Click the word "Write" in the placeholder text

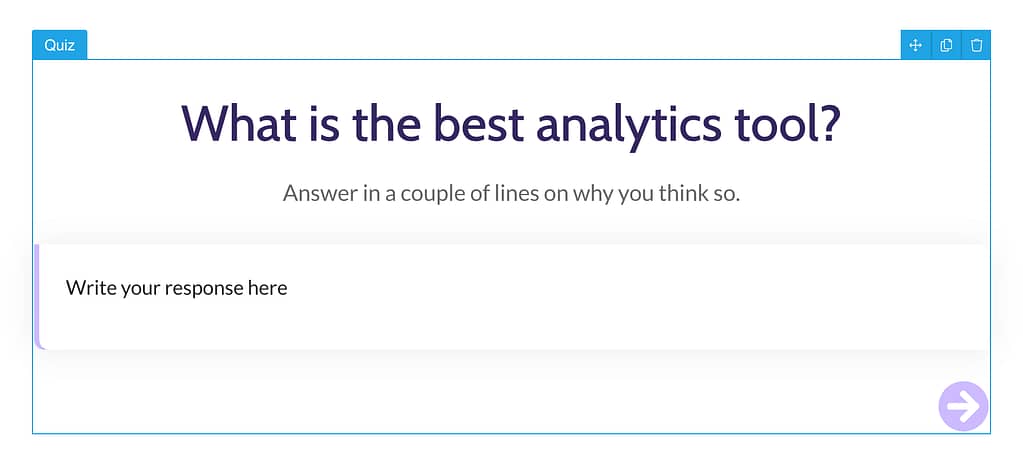[89, 288]
